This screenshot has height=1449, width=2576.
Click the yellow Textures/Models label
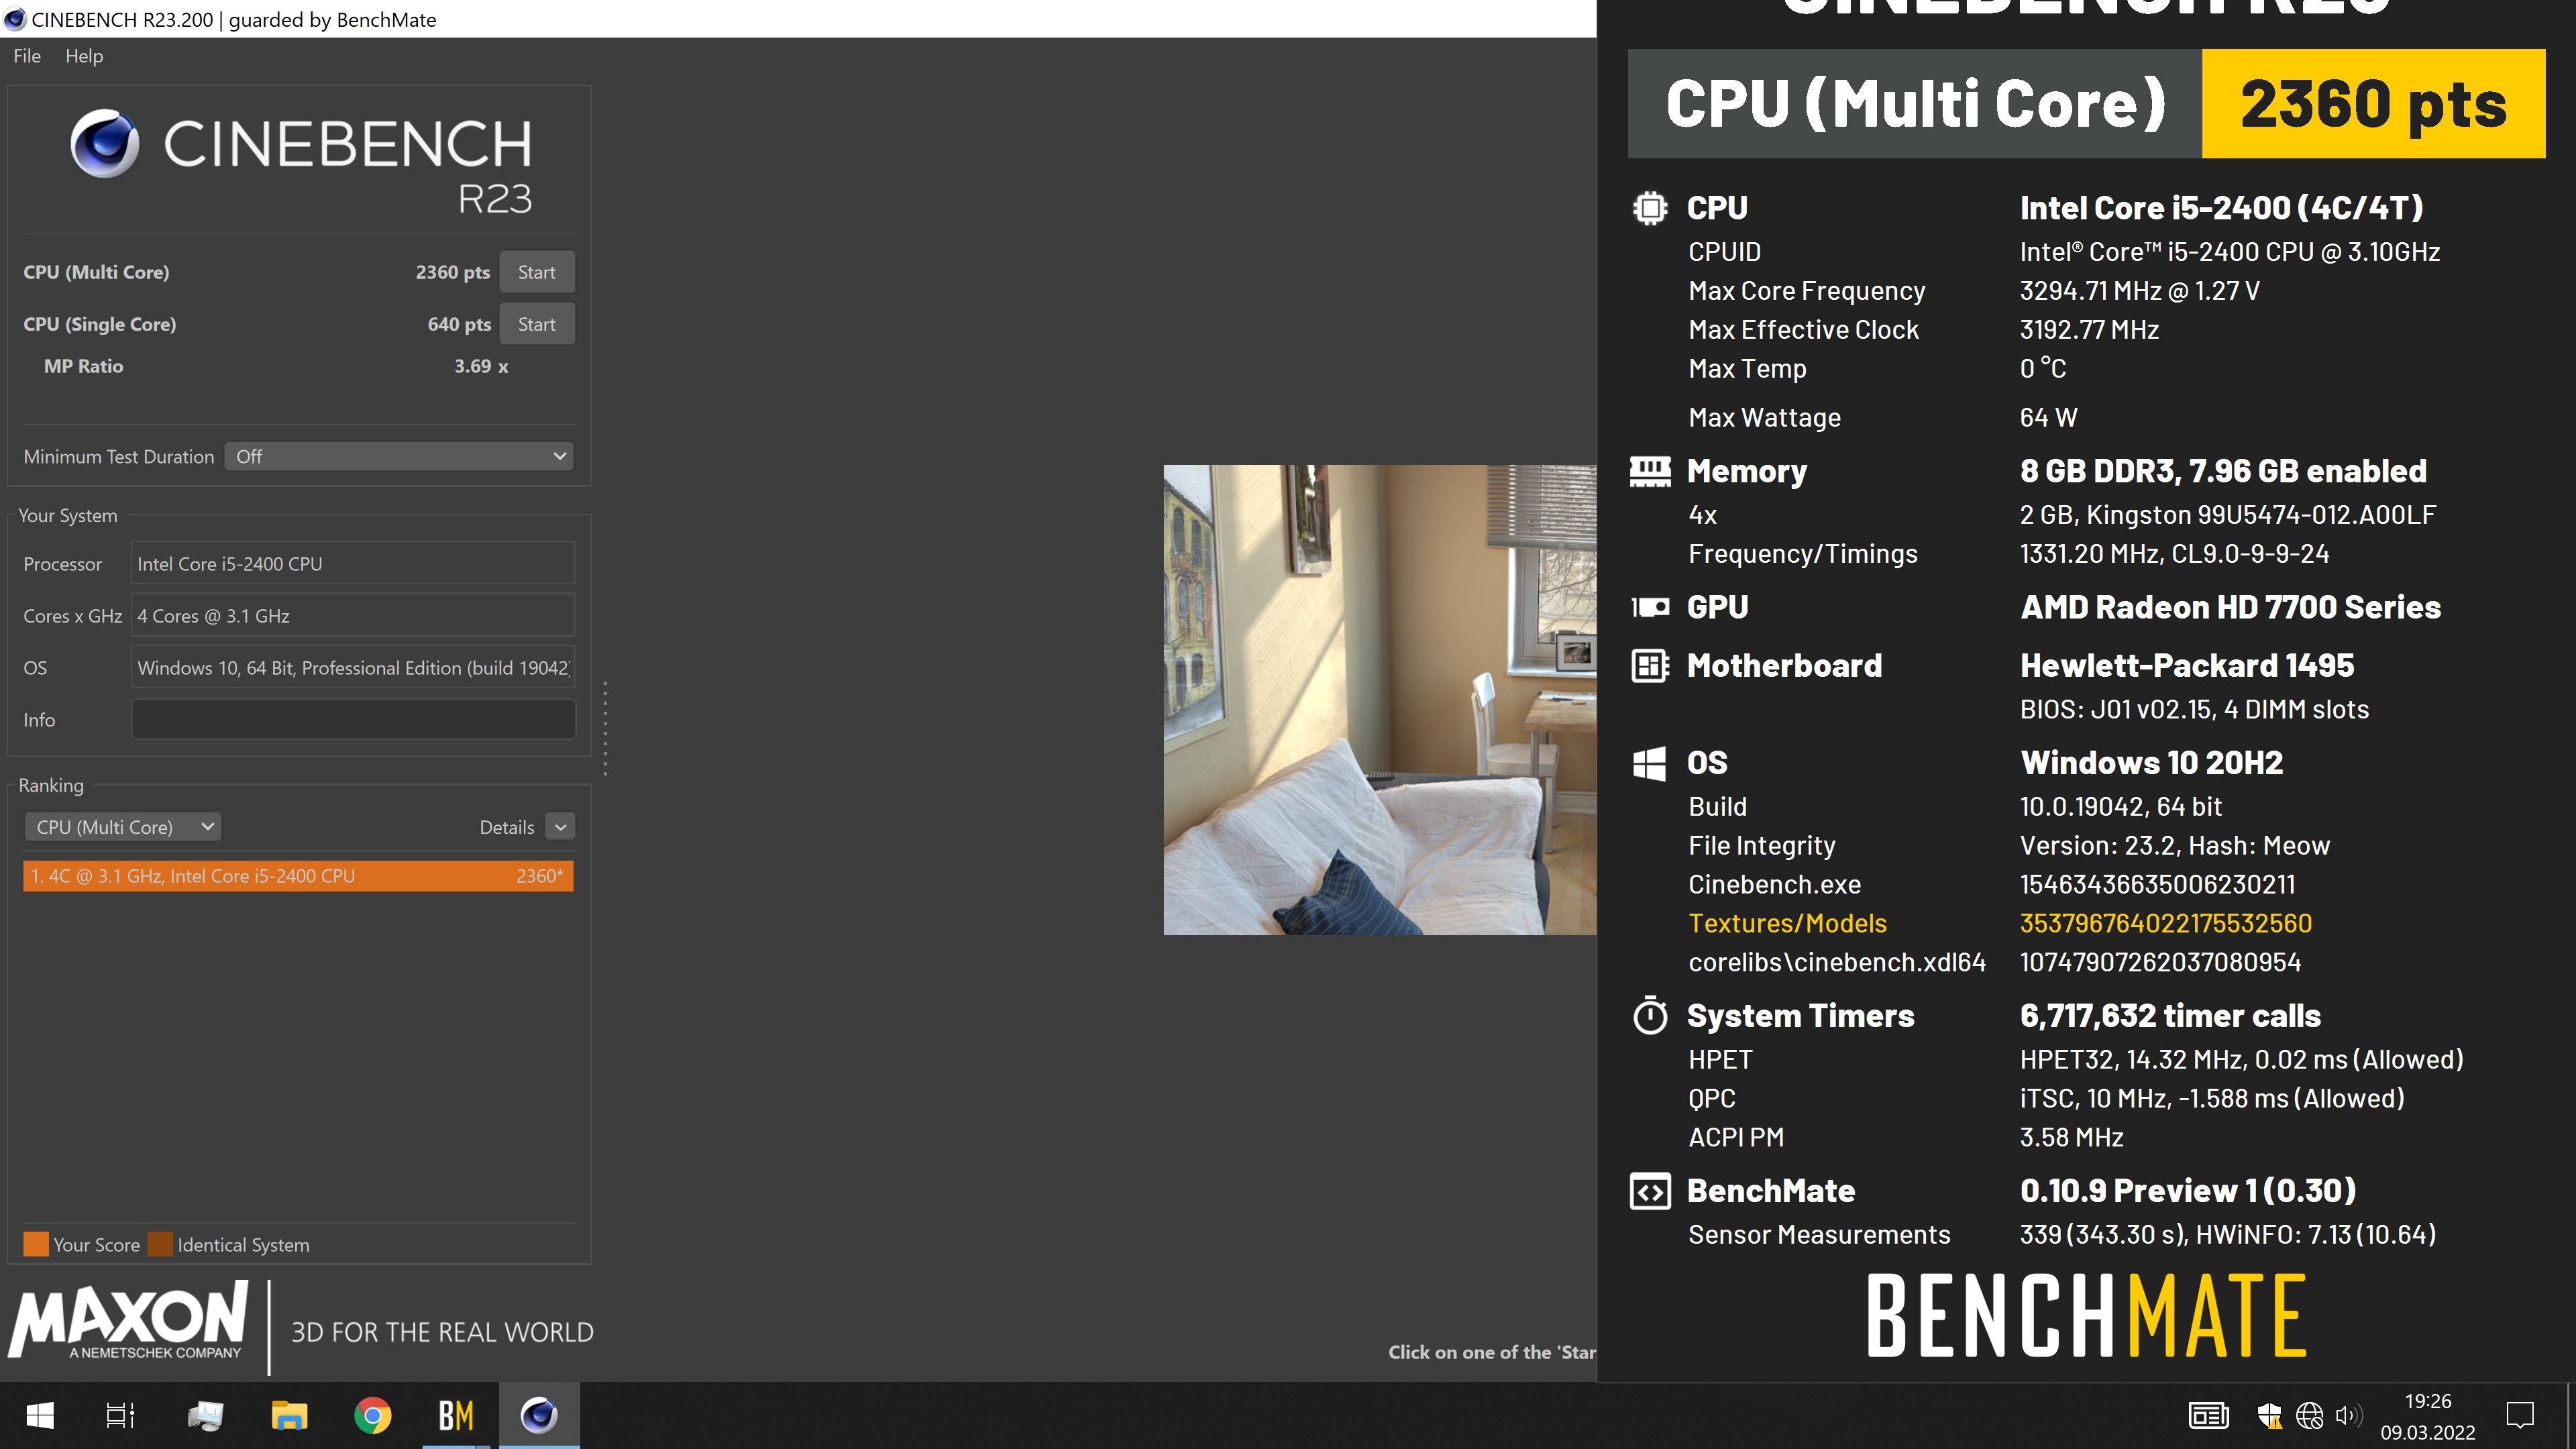(1787, 923)
